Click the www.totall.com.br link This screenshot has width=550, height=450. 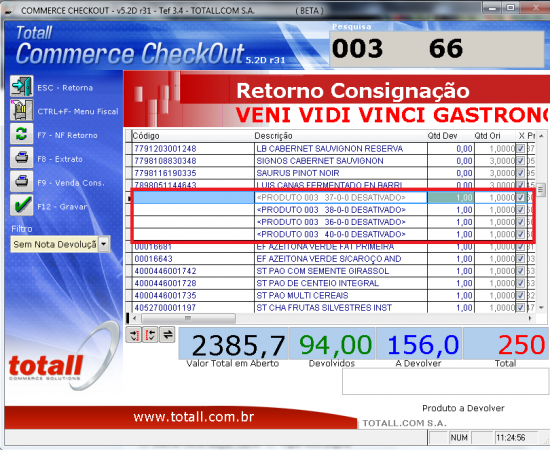pos(194,417)
